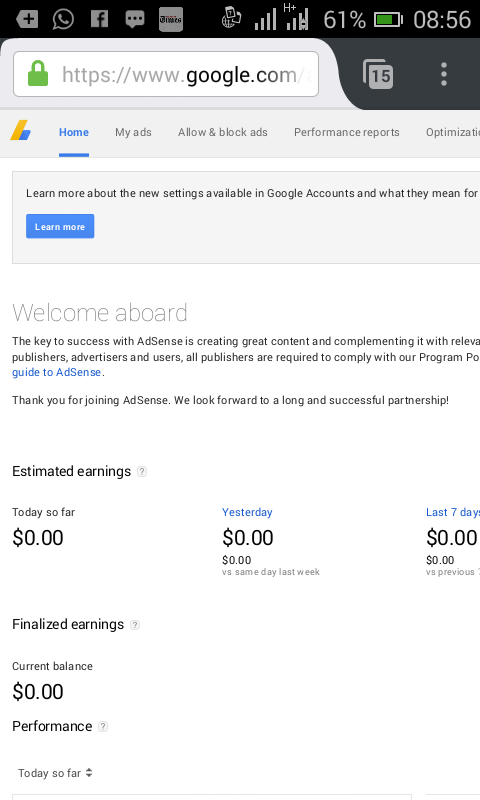Expand the Today so far period dropdown

click(55, 773)
